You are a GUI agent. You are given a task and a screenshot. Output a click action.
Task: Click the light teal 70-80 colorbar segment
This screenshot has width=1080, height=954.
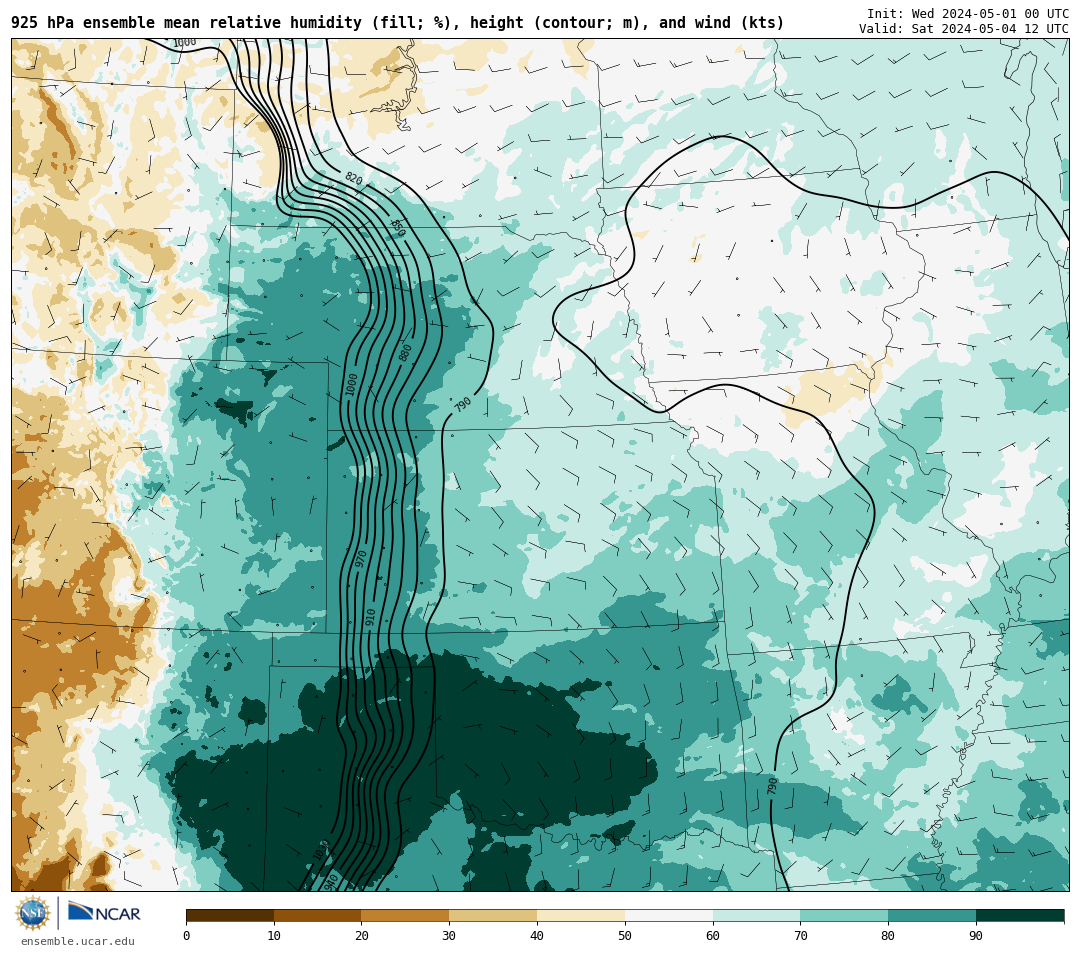(x=844, y=915)
